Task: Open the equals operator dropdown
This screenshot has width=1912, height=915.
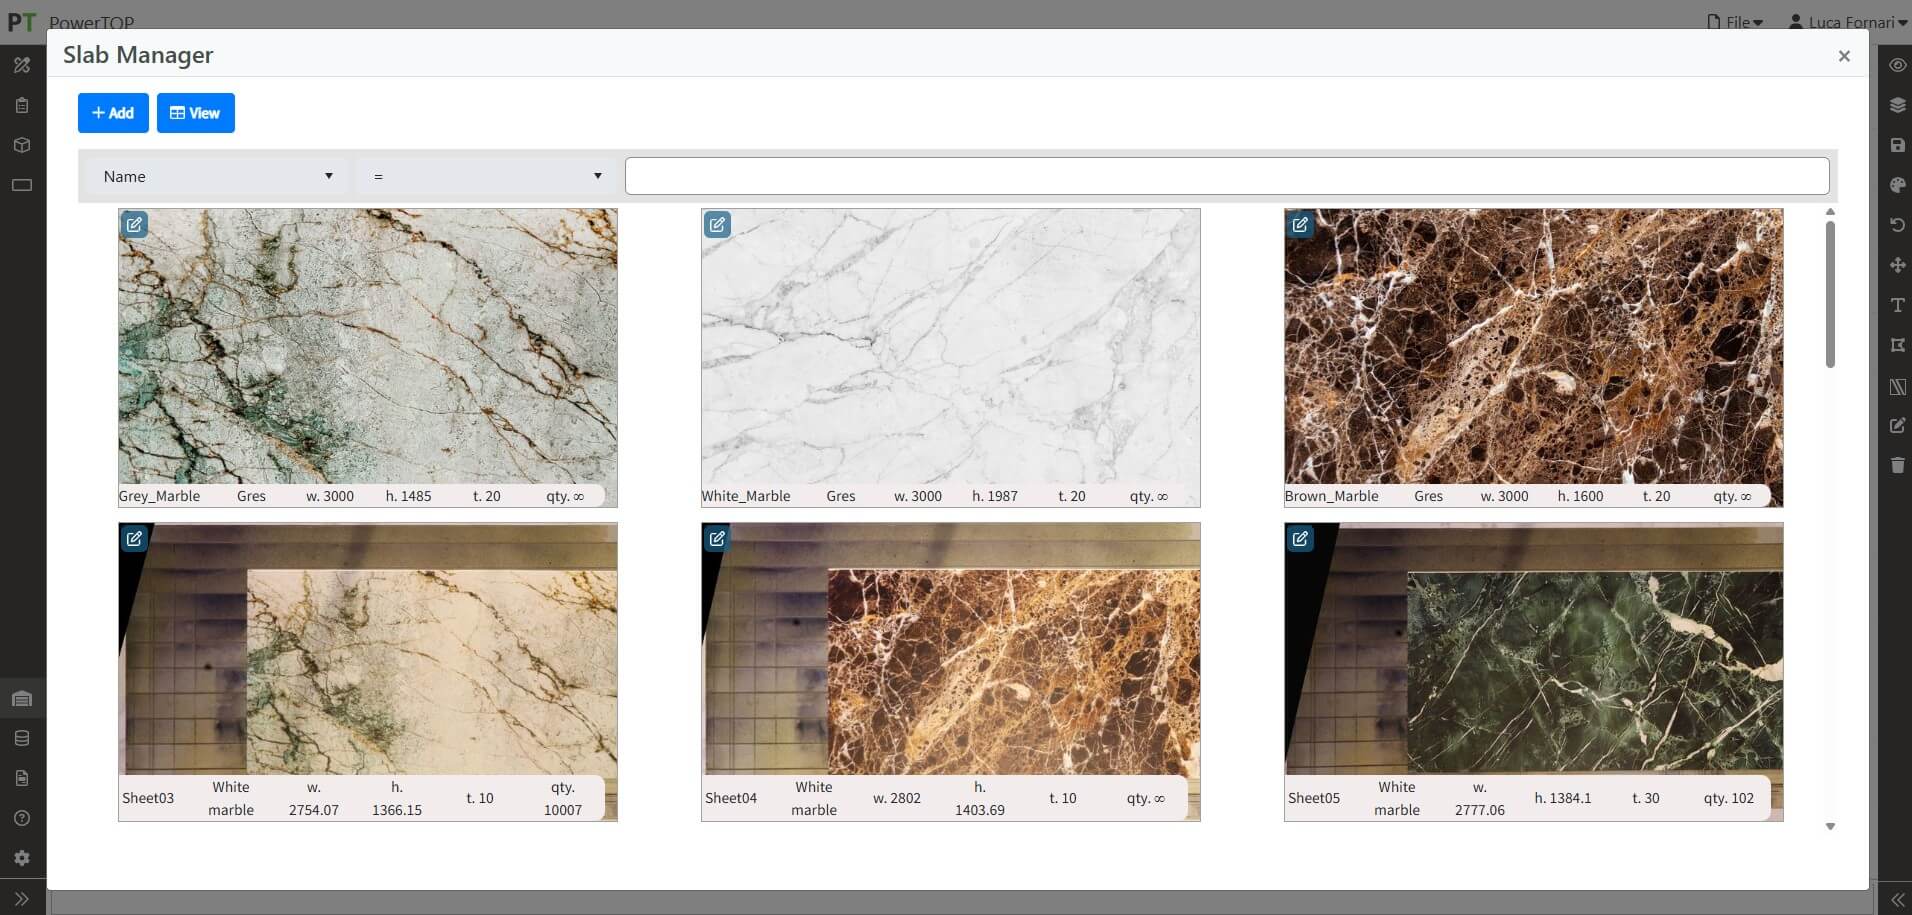Action: [486, 176]
